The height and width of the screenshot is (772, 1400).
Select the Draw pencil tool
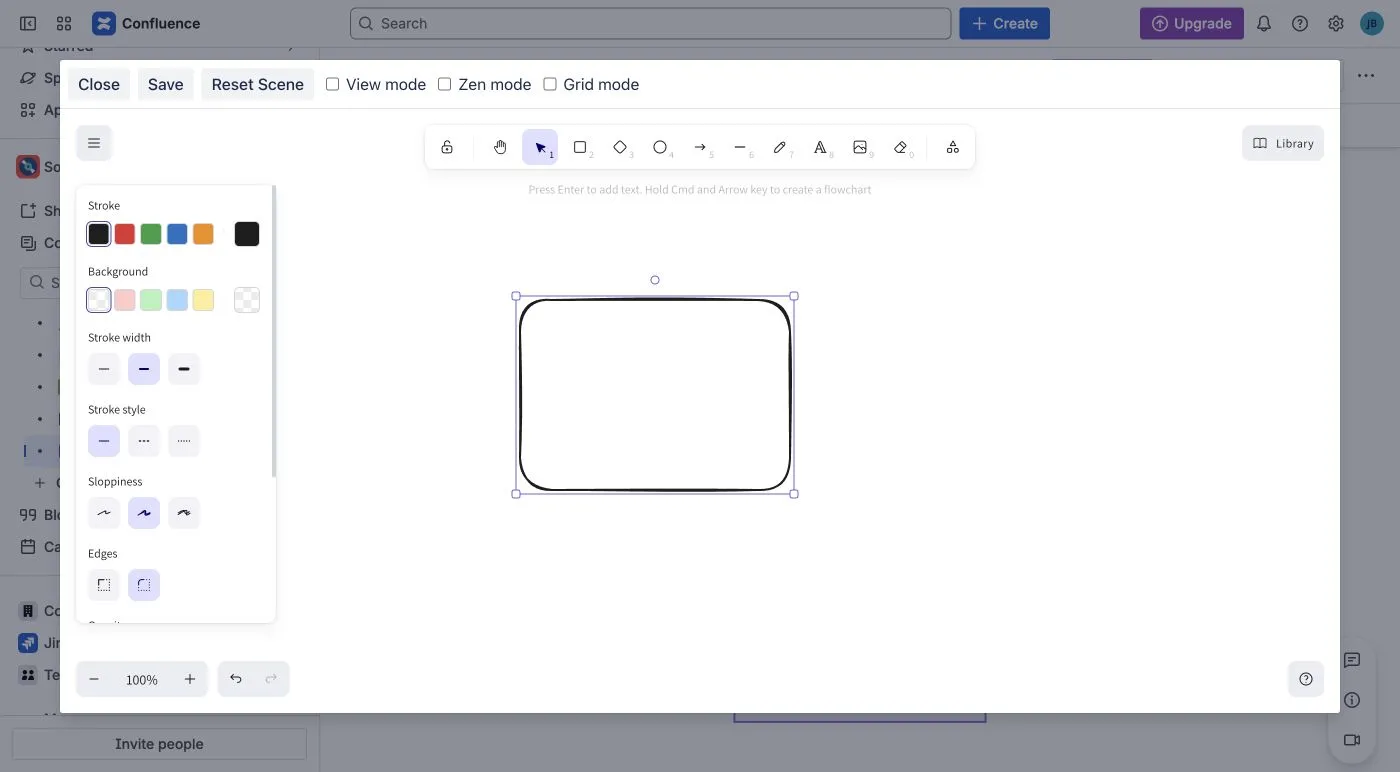point(780,147)
